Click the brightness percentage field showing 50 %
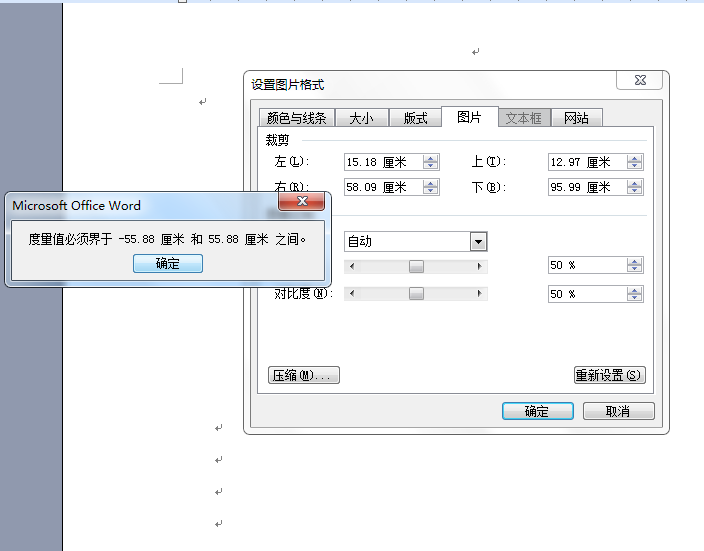This screenshot has height=551, width=704. [x=588, y=265]
